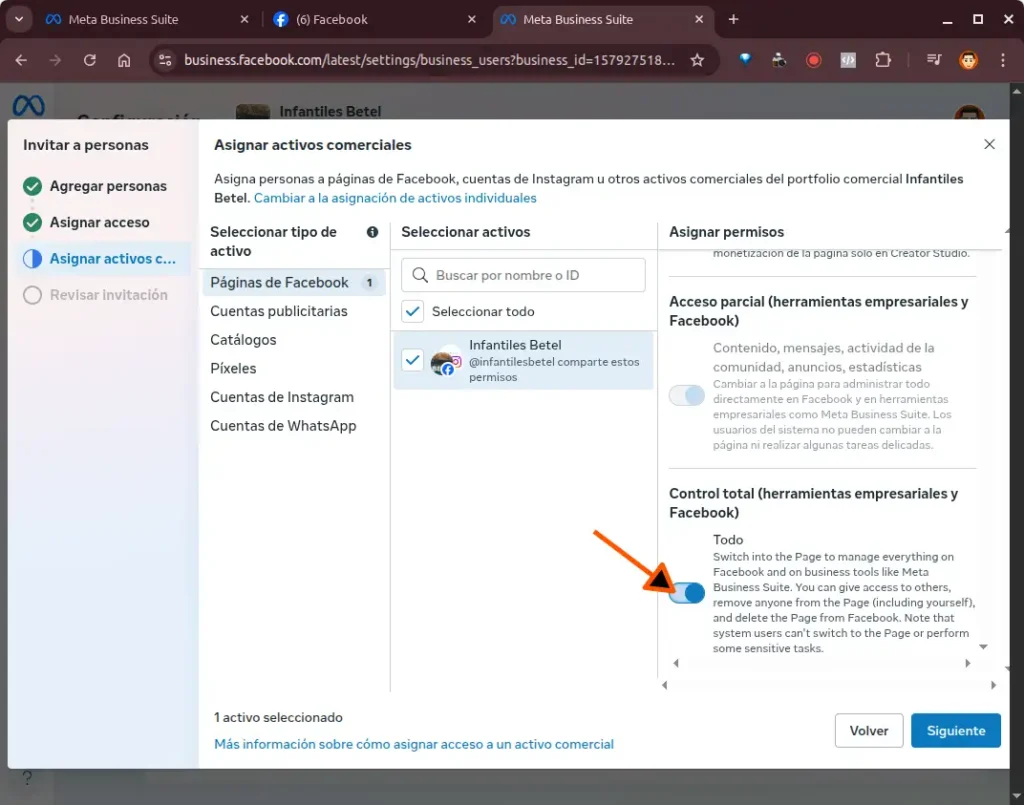
Task: Go to the browser home page icon
Action: click(x=124, y=60)
